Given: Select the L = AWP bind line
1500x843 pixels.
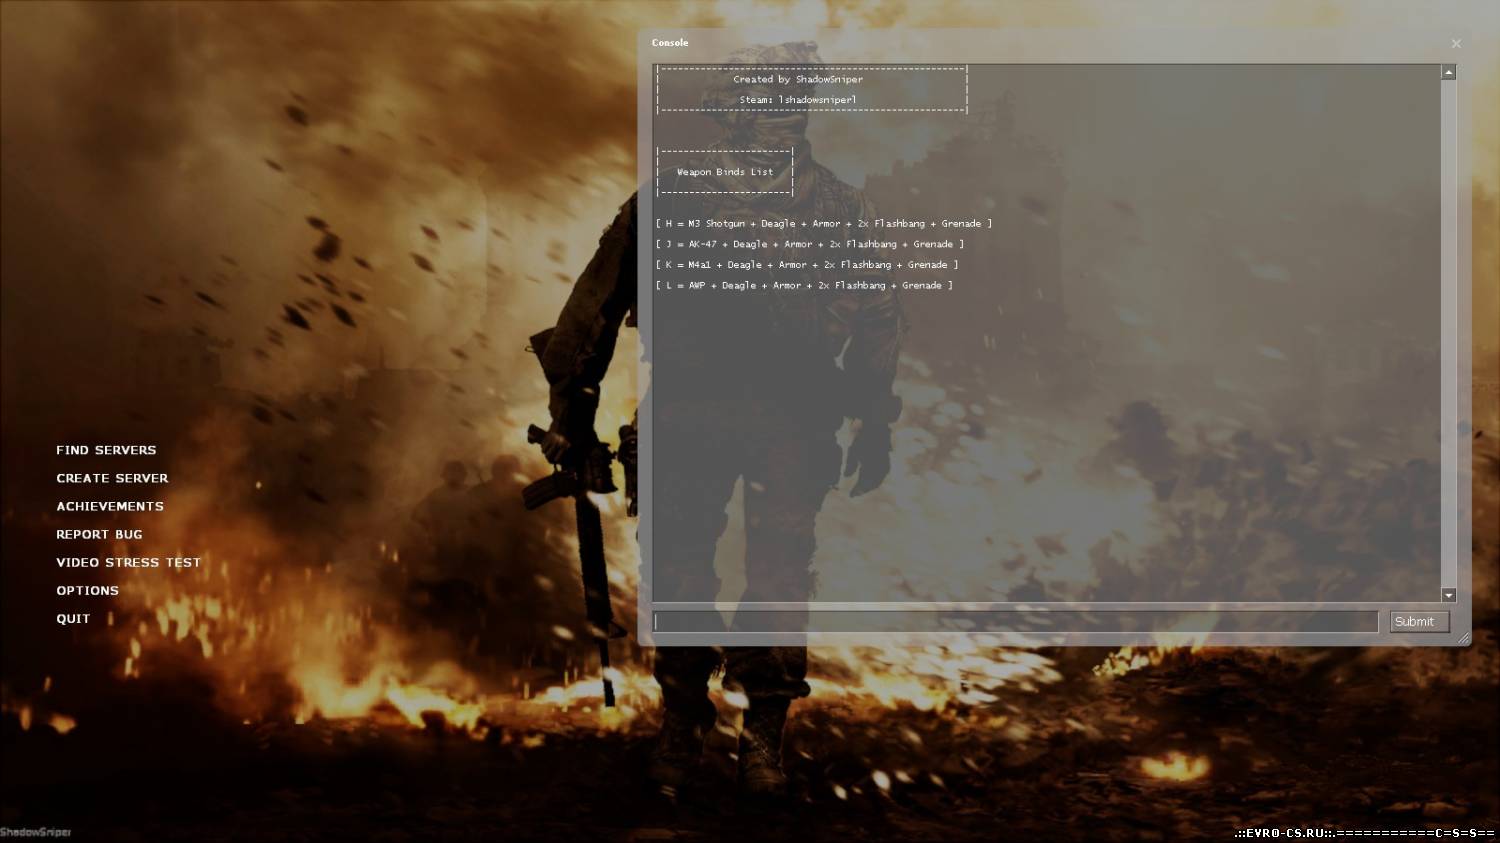Looking at the screenshot, I should pos(804,286).
